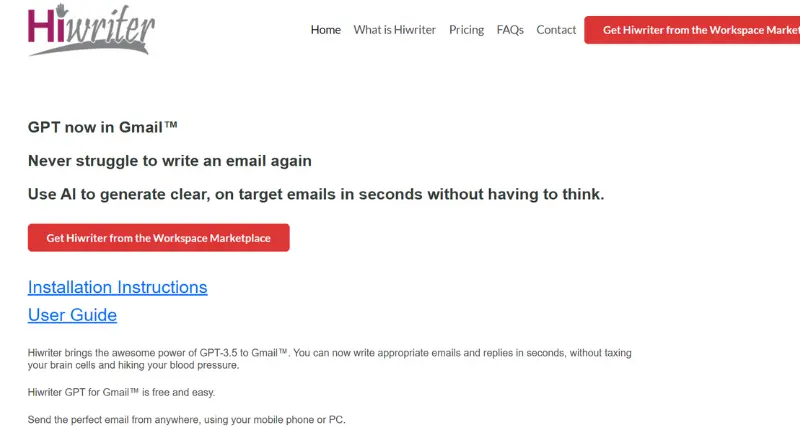The width and height of the screenshot is (800, 427).
Task: Click the "Send the perfect email from anywhere" line
Action: point(186,418)
